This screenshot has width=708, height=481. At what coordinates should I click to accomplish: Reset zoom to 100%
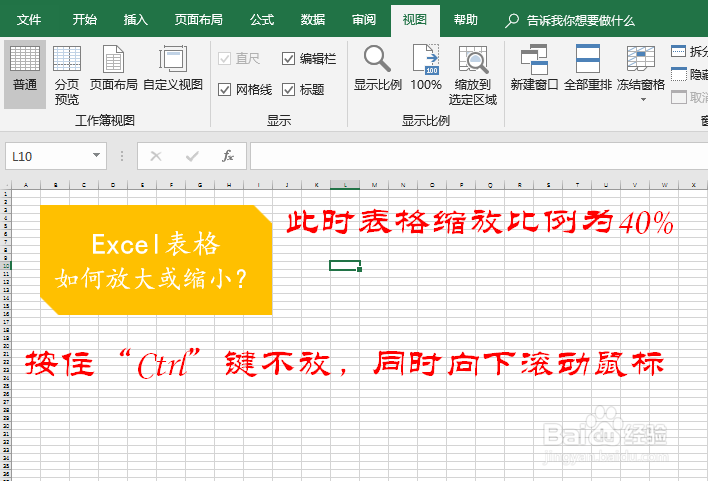click(x=426, y=68)
